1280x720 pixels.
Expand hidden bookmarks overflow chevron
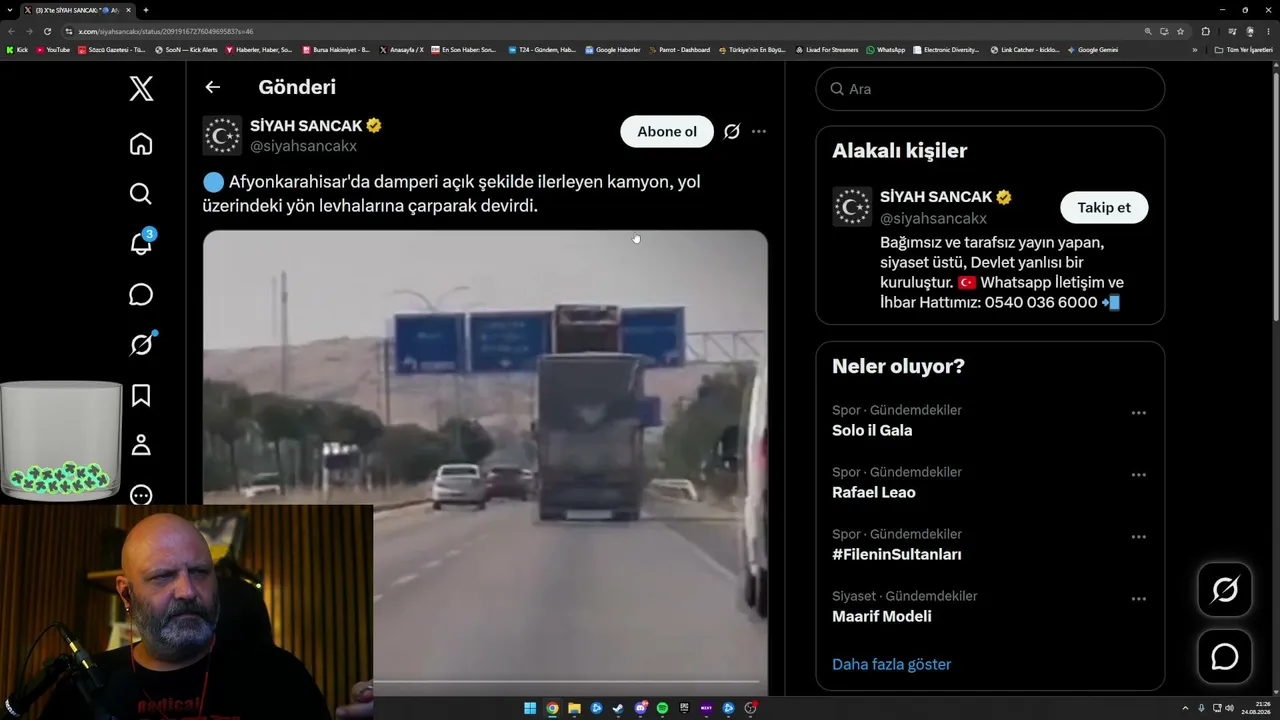[x=1195, y=49]
